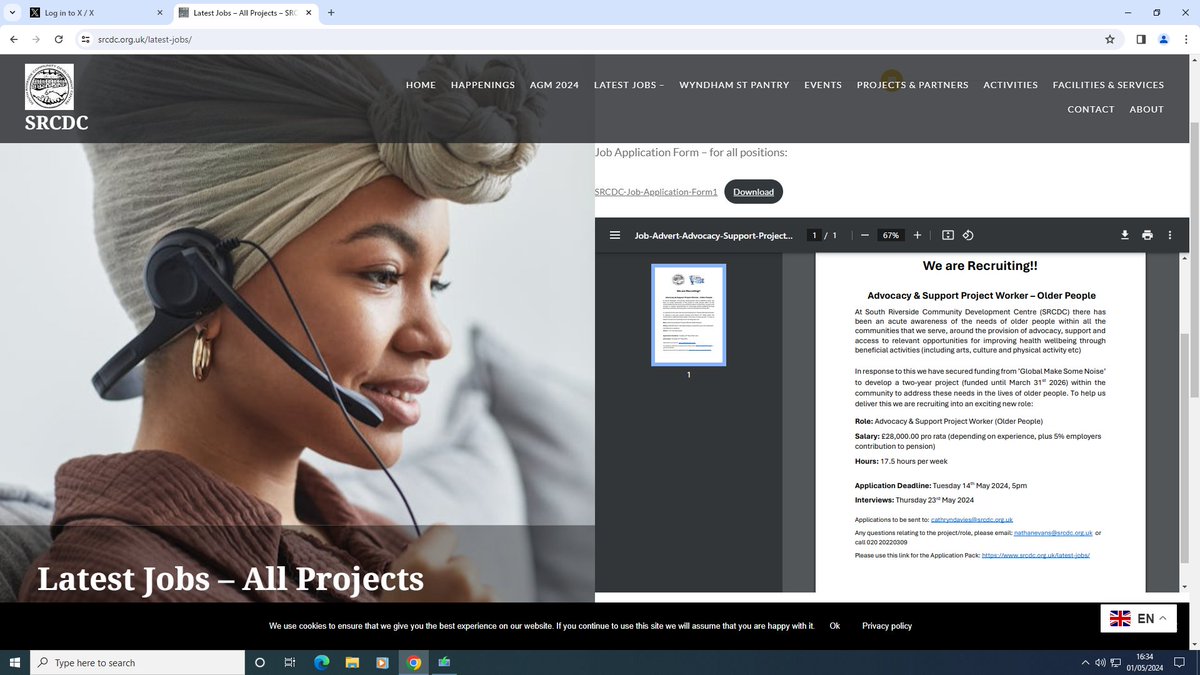Close the Latest Jobs tab
The width and height of the screenshot is (1200, 675).
(307, 13)
